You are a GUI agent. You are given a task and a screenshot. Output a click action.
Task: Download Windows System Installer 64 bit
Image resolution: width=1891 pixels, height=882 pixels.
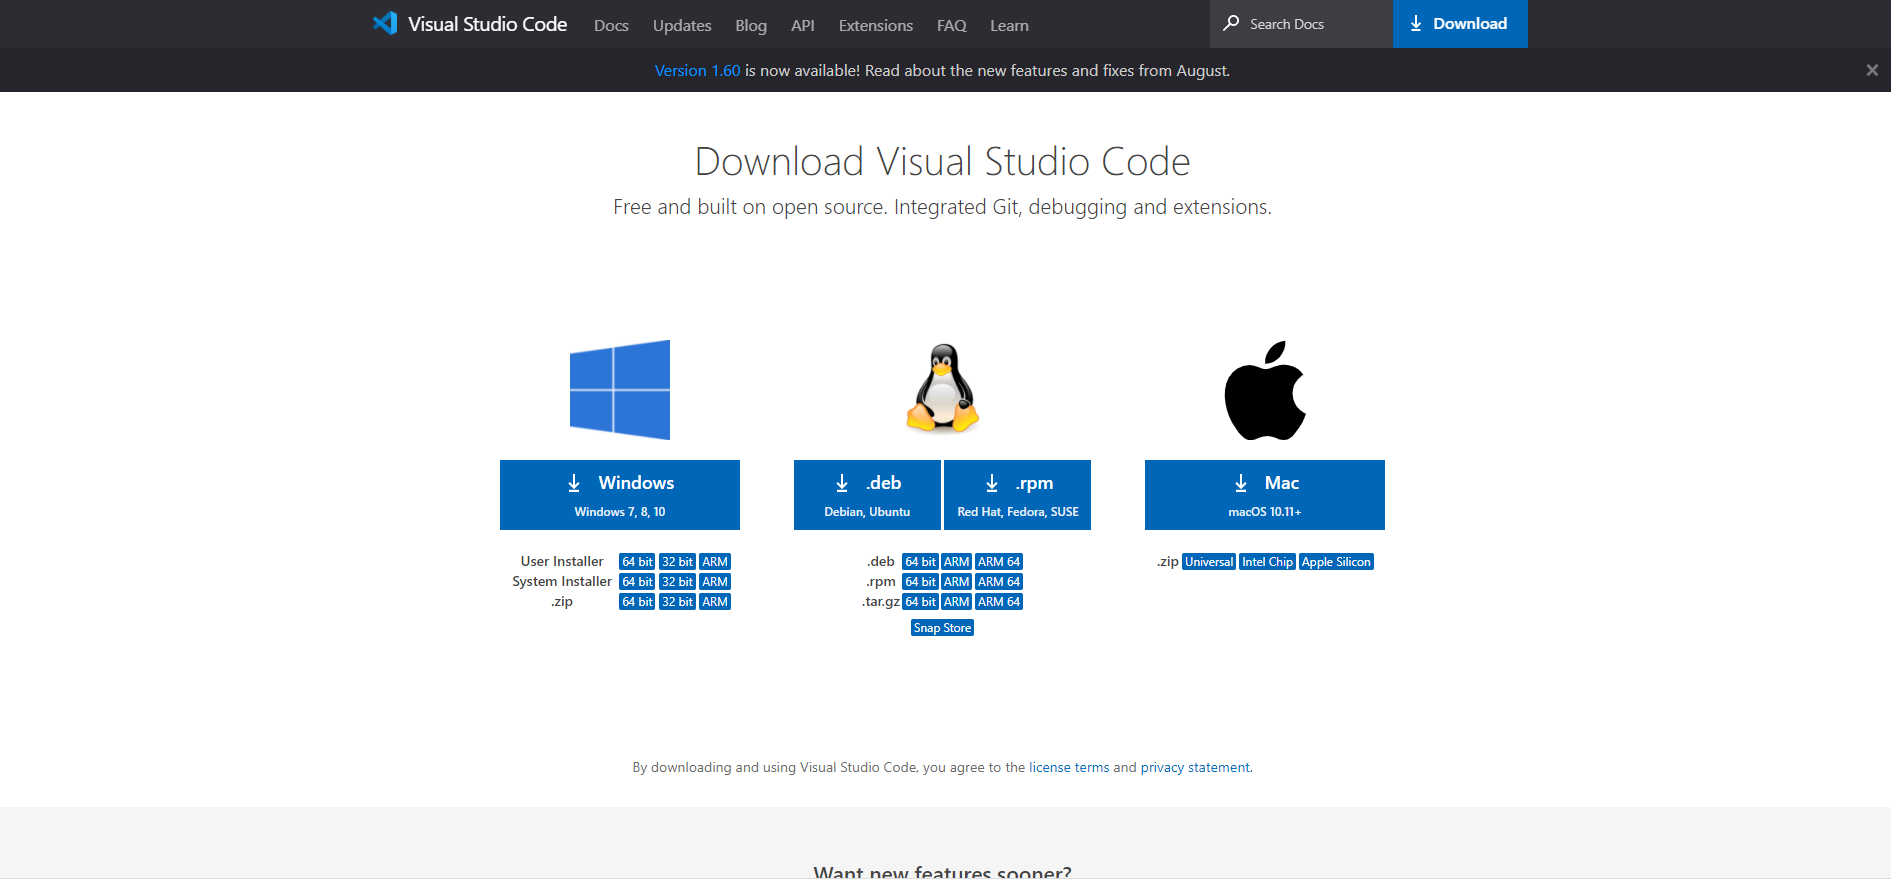tap(637, 582)
